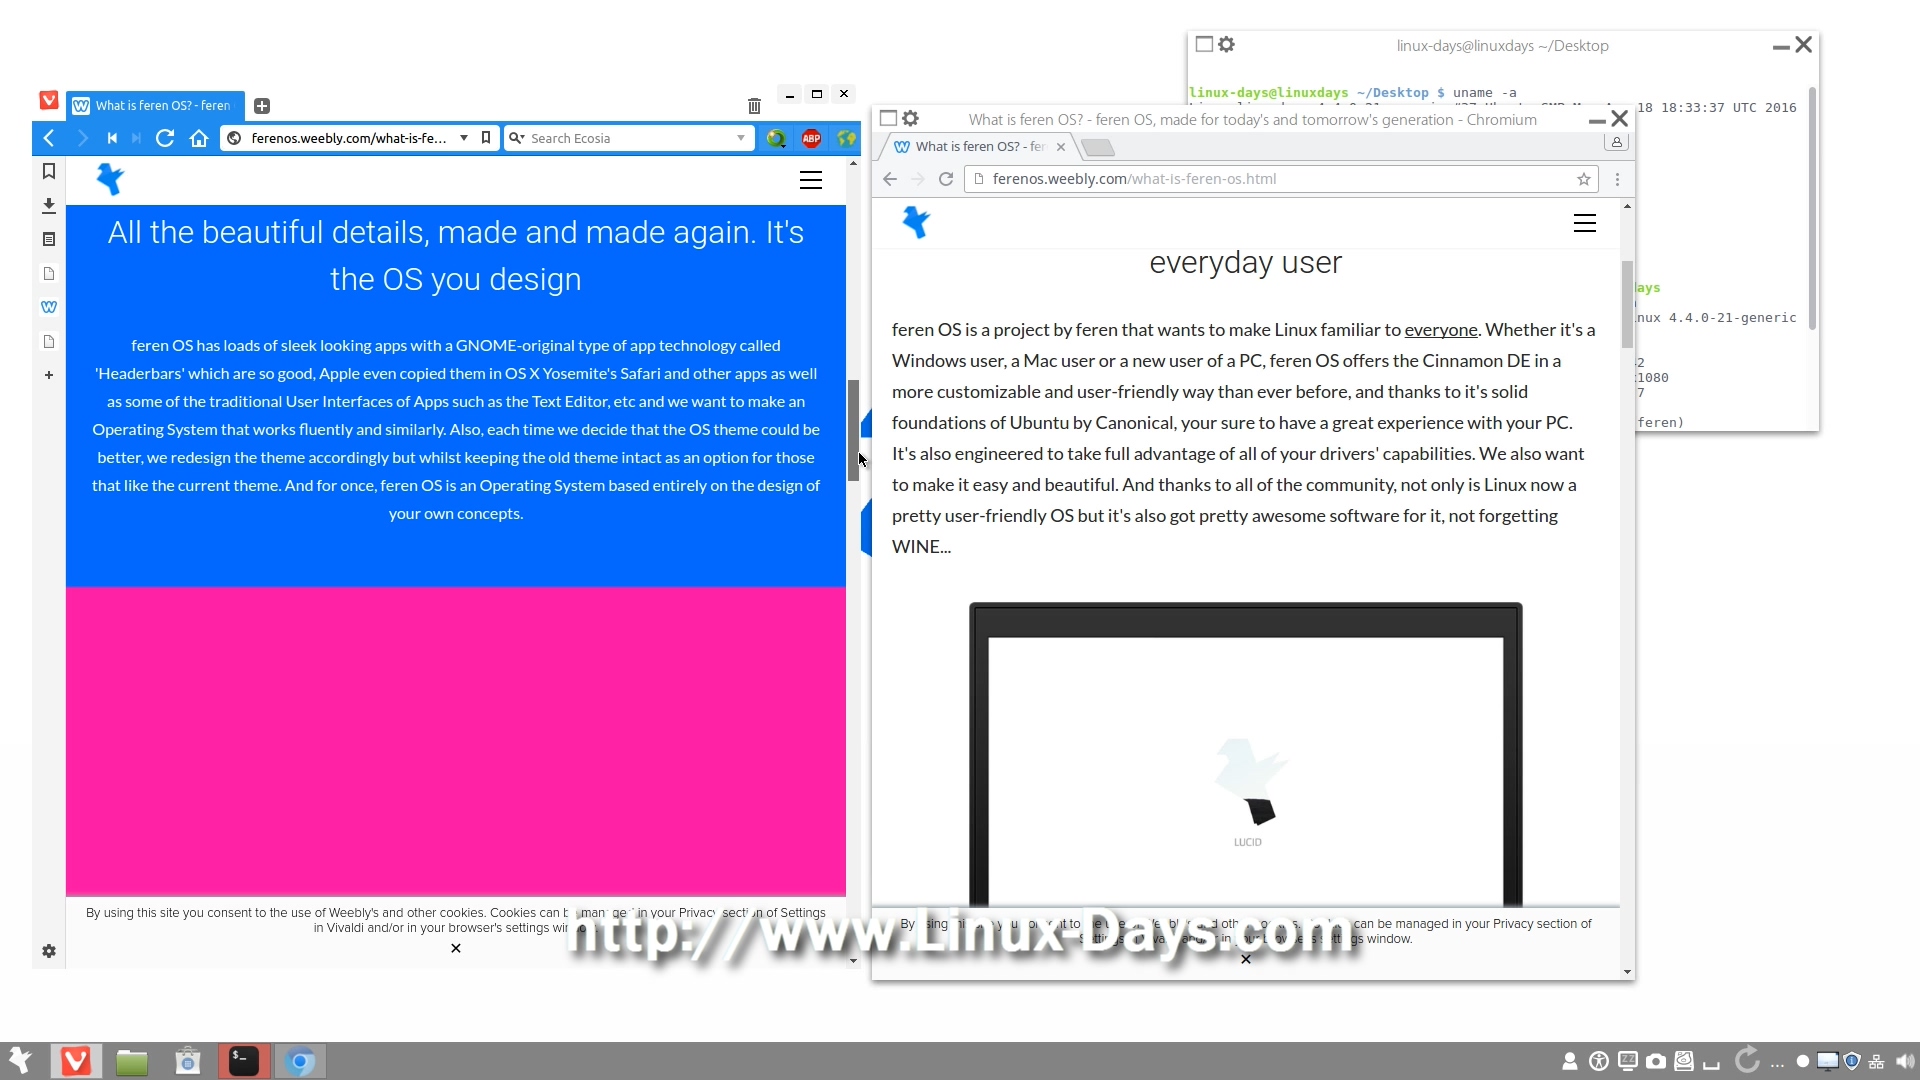Open a new tab in Vivaldi
This screenshot has height=1080, width=1920.
pos(262,106)
